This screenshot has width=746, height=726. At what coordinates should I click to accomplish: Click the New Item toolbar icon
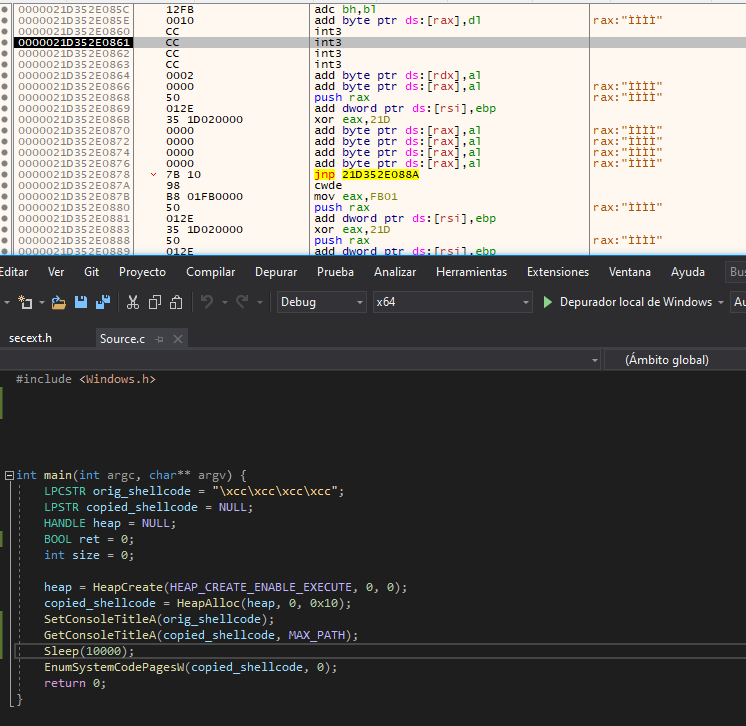pyautogui.click(x=25, y=302)
